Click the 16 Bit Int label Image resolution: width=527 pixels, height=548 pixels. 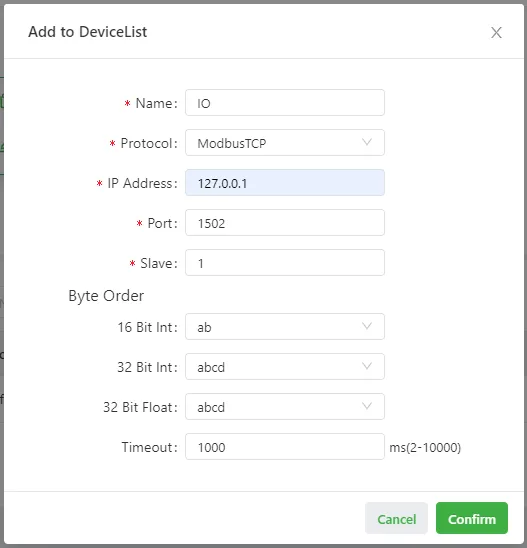pos(147,327)
